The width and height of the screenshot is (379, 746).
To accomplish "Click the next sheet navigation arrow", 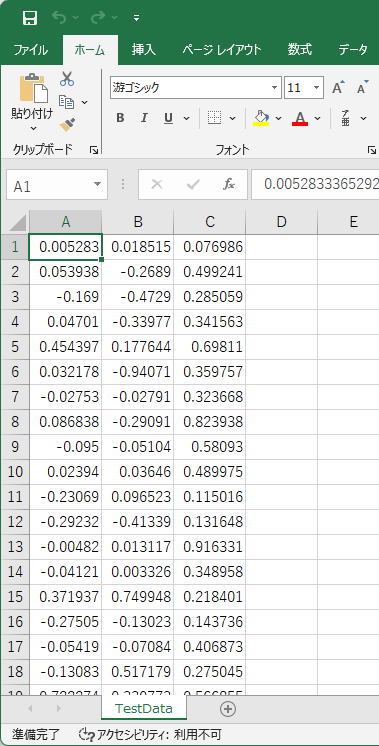I will pyautogui.click(x=59, y=709).
